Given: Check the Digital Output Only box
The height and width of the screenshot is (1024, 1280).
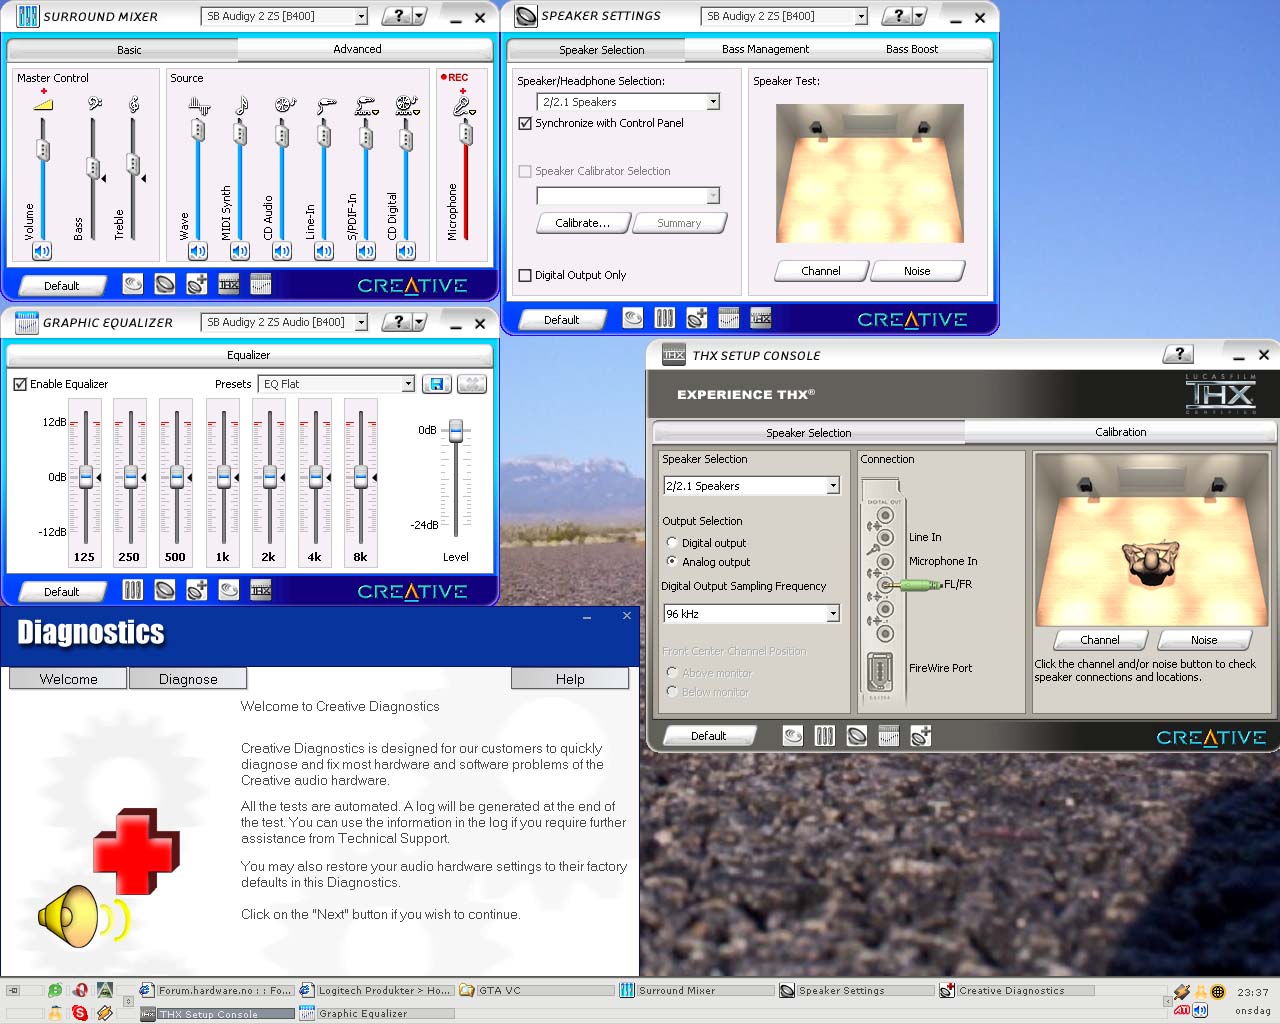Looking at the screenshot, I should point(525,275).
